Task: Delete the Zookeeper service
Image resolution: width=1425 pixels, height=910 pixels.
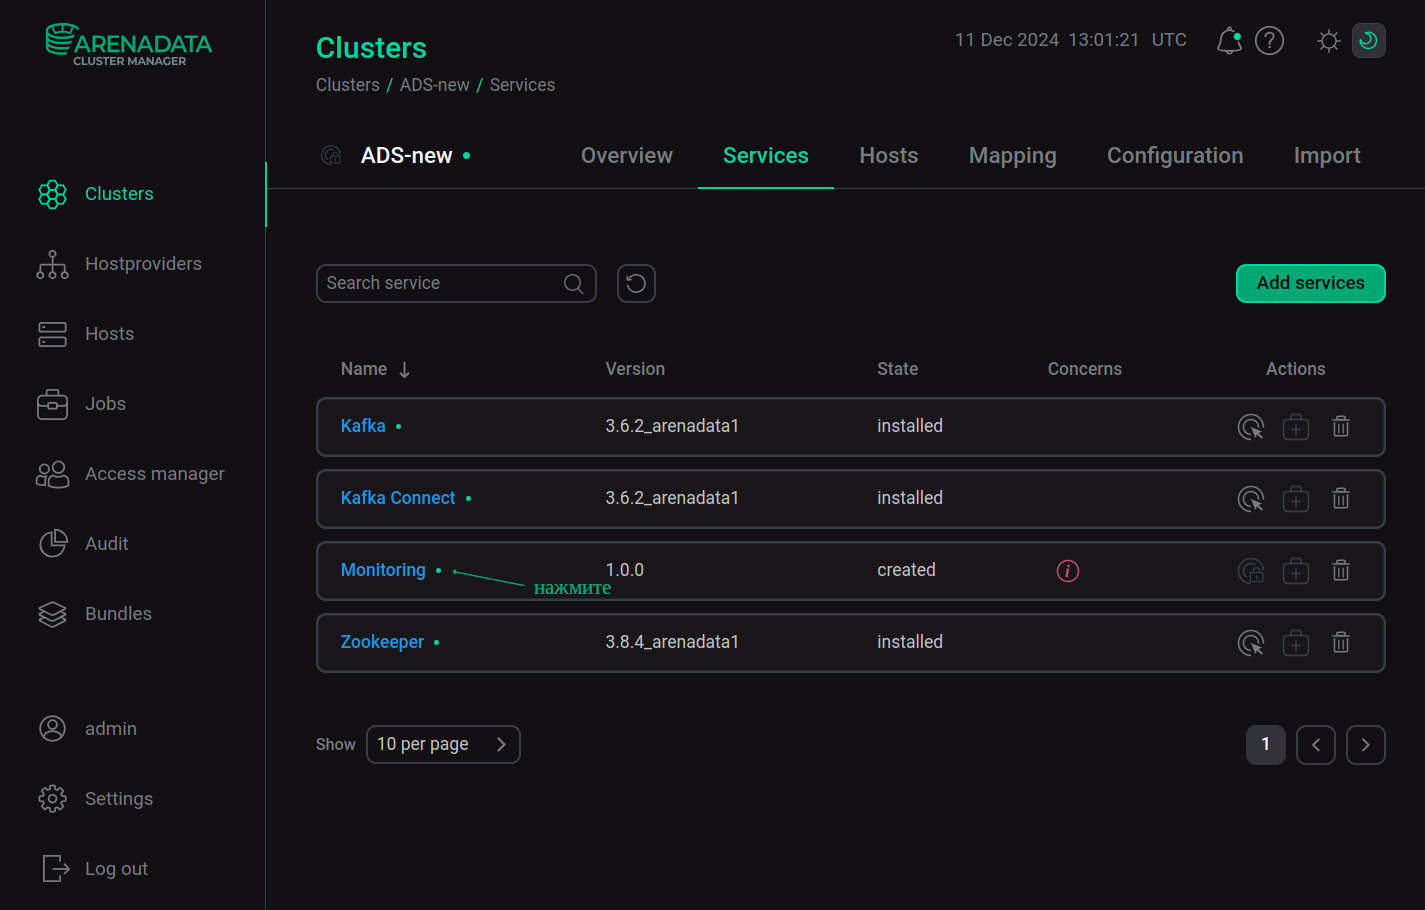Action: point(1341,643)
